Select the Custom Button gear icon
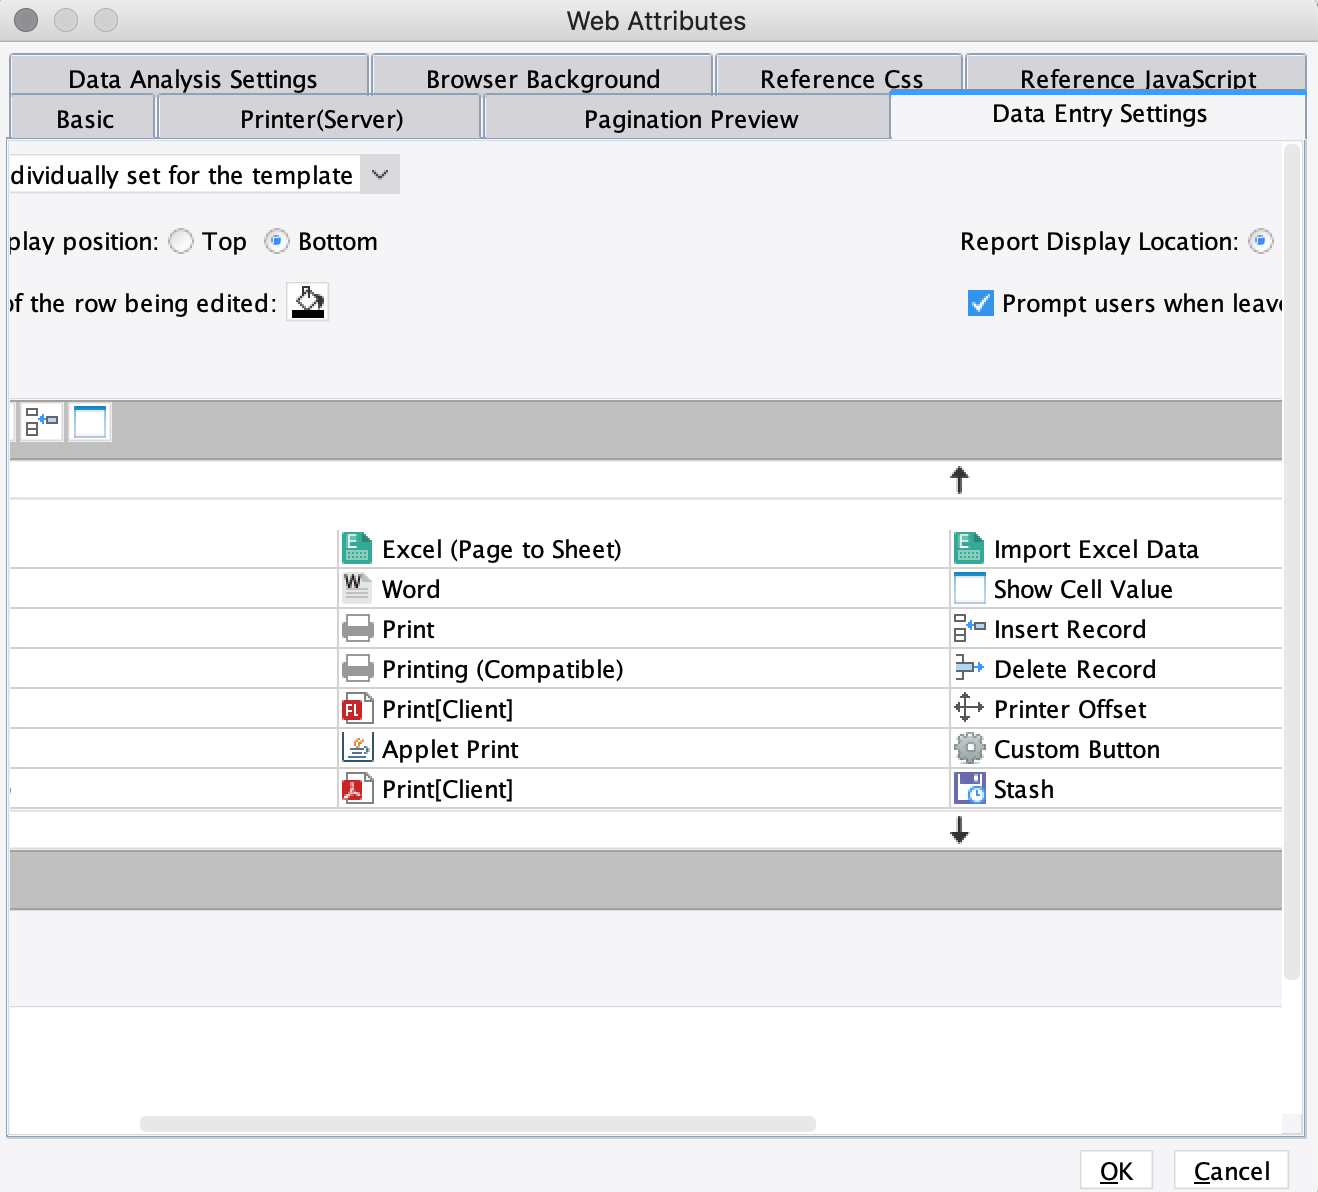Viewport: 1318px width, 1192px height. [968, 748]
